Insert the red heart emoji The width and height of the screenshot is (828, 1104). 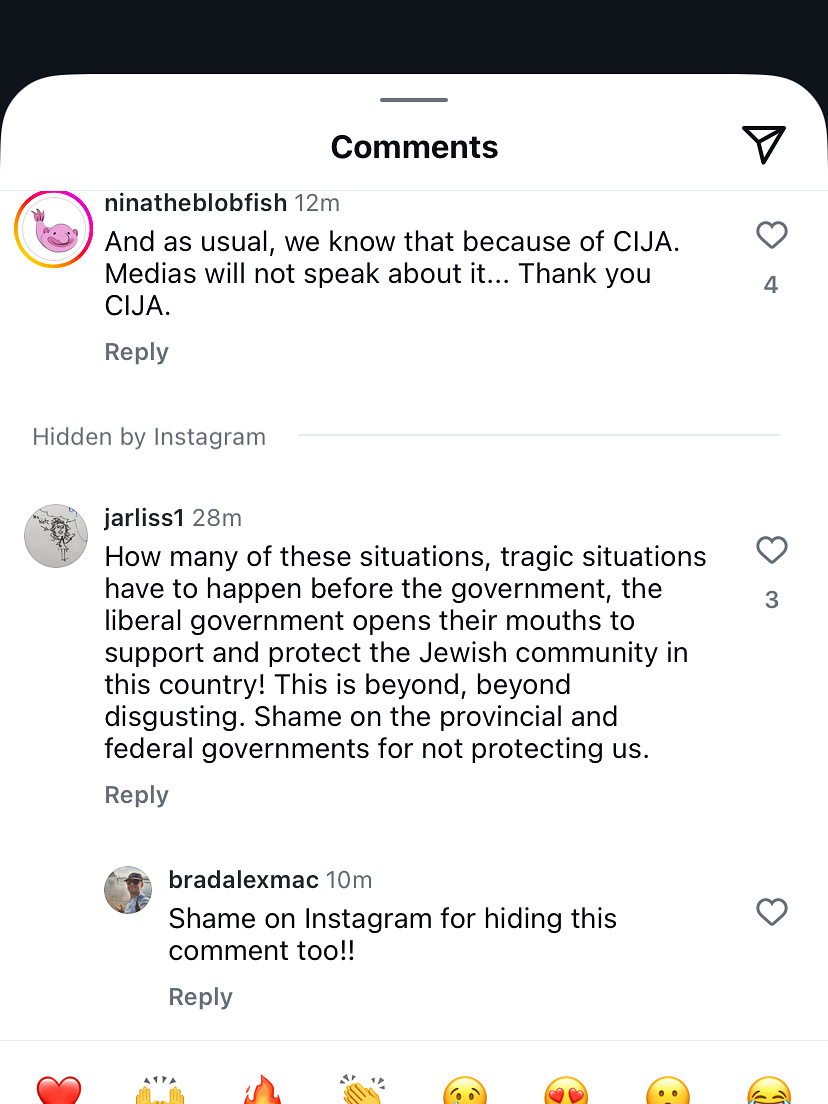tap(59, 1092)
